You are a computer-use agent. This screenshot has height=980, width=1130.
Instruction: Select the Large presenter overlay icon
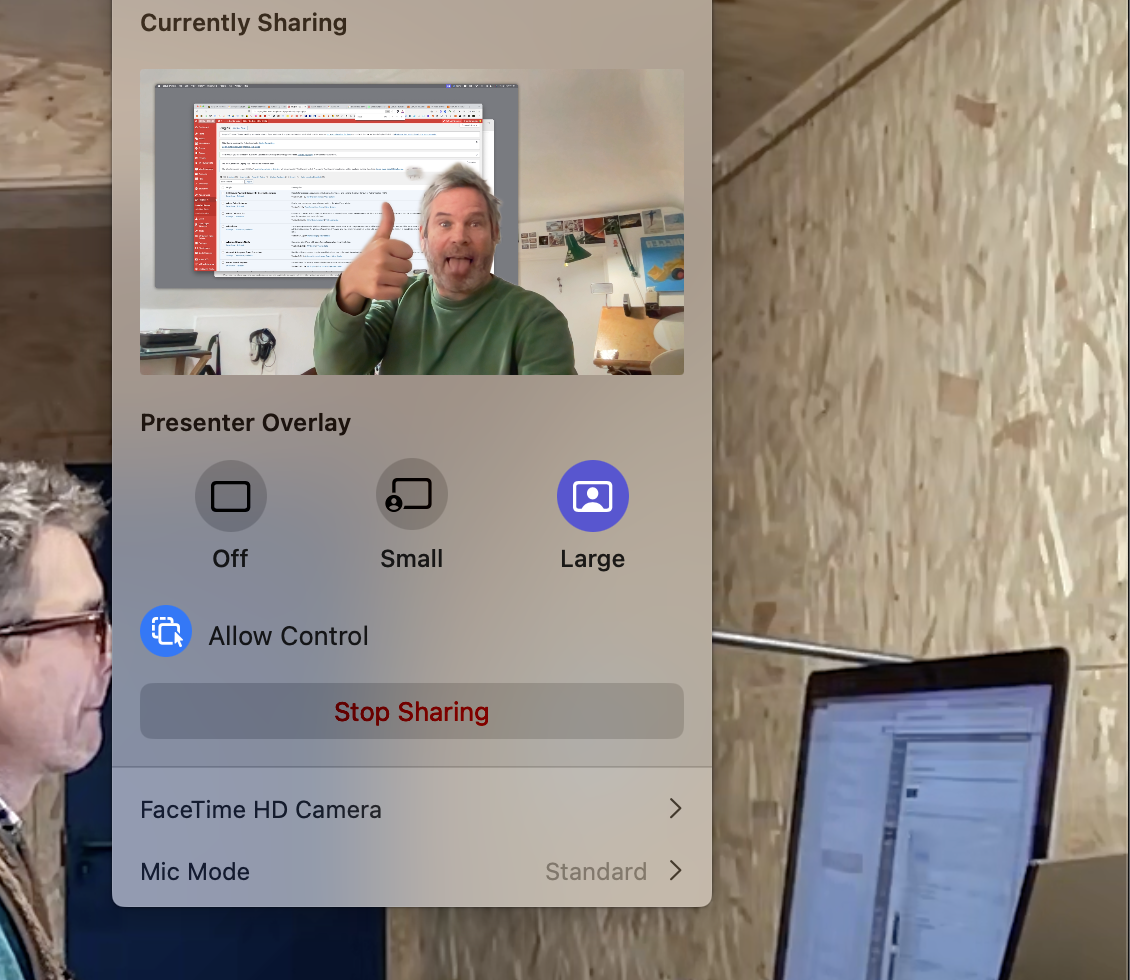tap(592, 496)
